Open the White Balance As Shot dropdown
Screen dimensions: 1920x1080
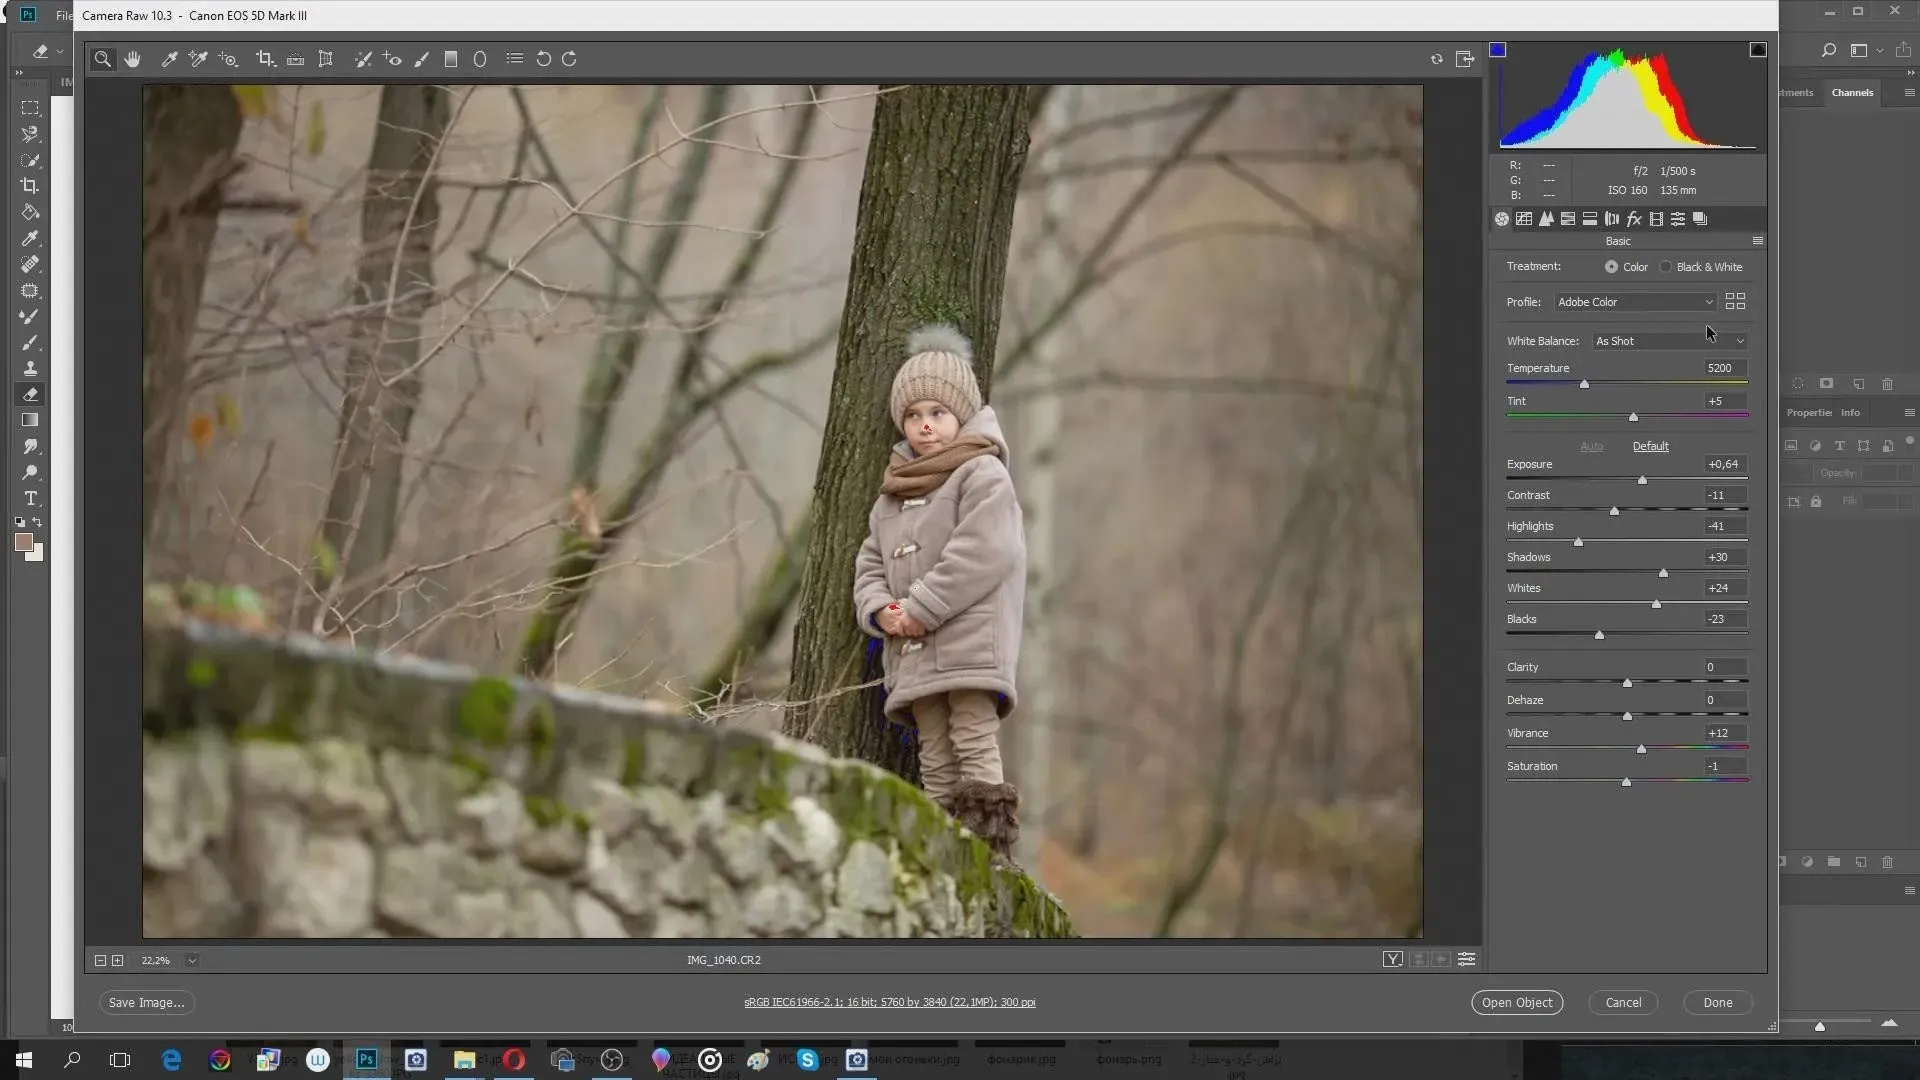pyautogui.click(x=1669, y=341)
